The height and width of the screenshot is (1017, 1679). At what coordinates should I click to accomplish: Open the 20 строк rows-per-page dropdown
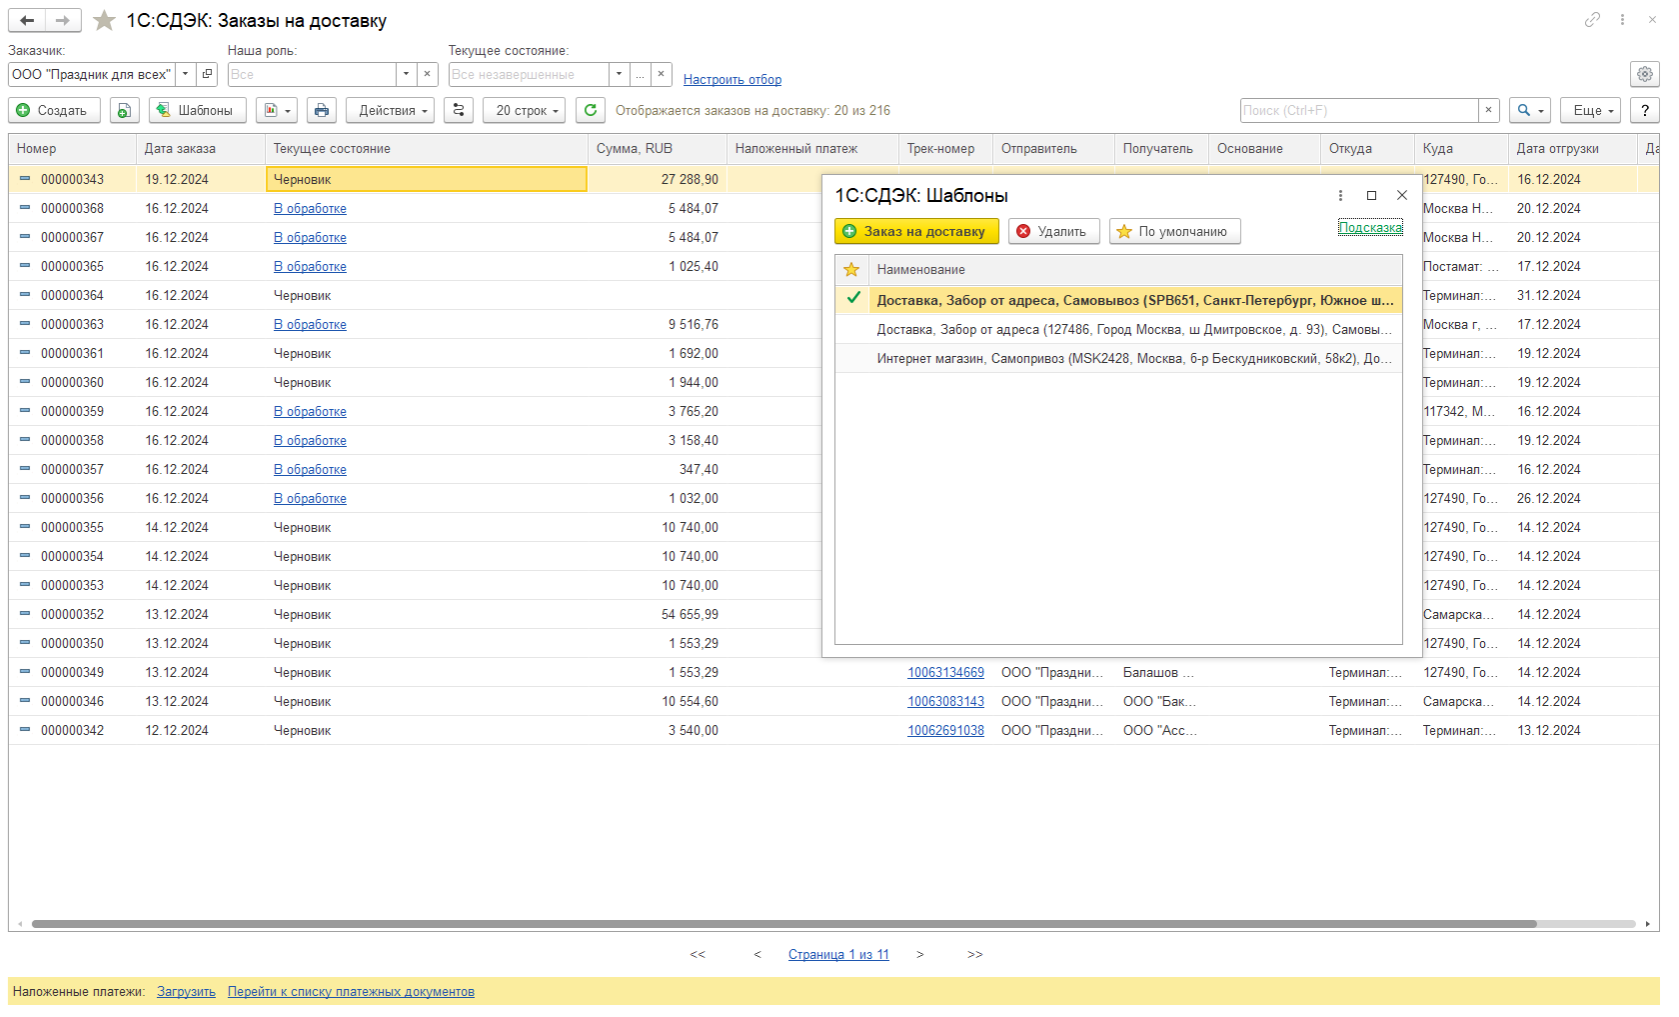[524, 110]
